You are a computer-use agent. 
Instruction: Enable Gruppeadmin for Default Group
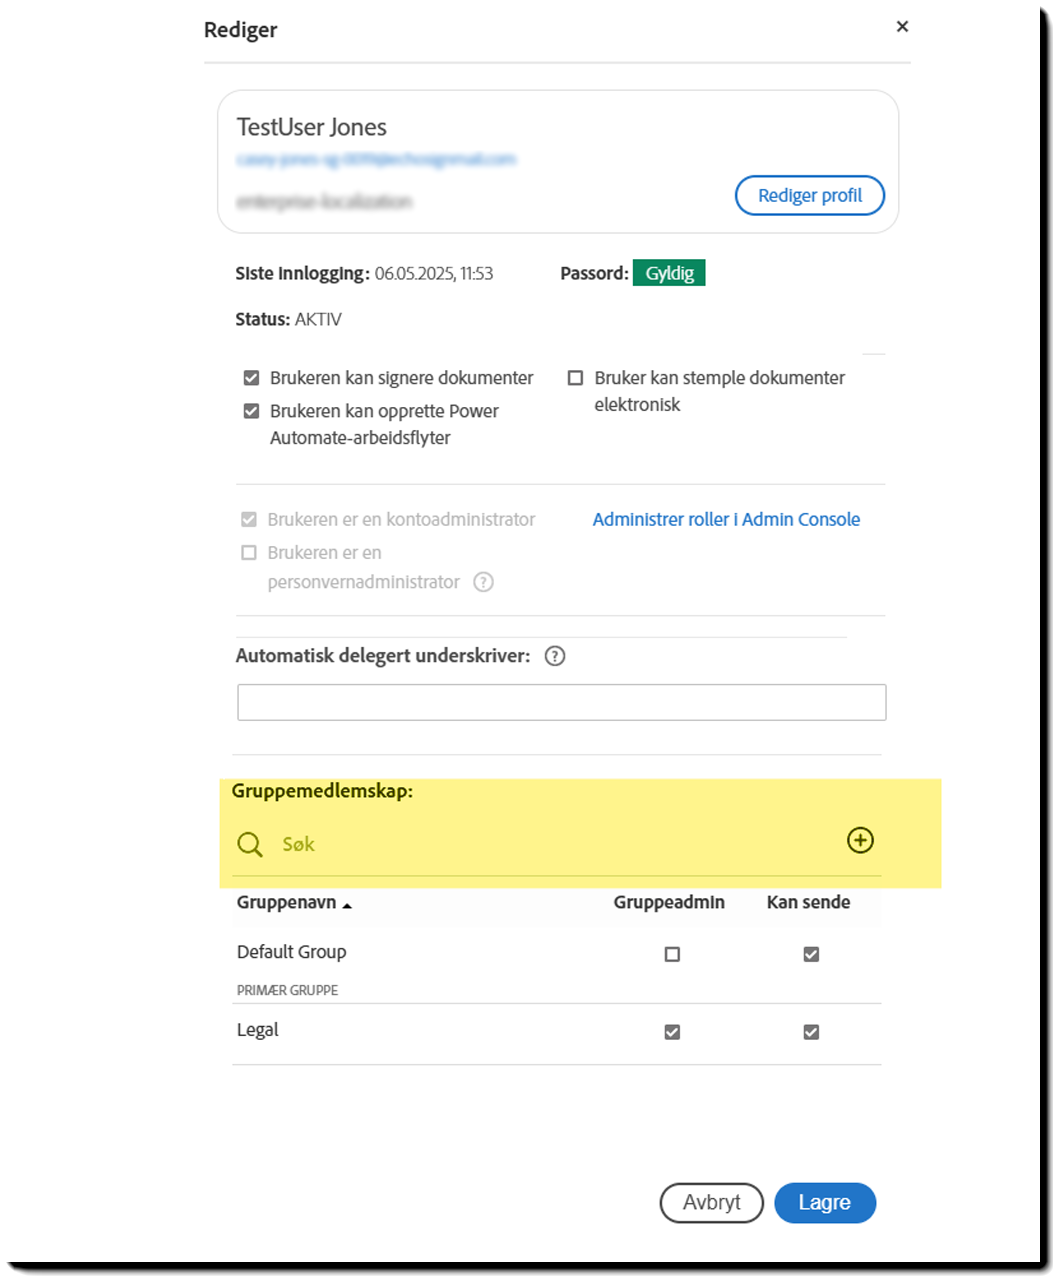tap(672, 954)
